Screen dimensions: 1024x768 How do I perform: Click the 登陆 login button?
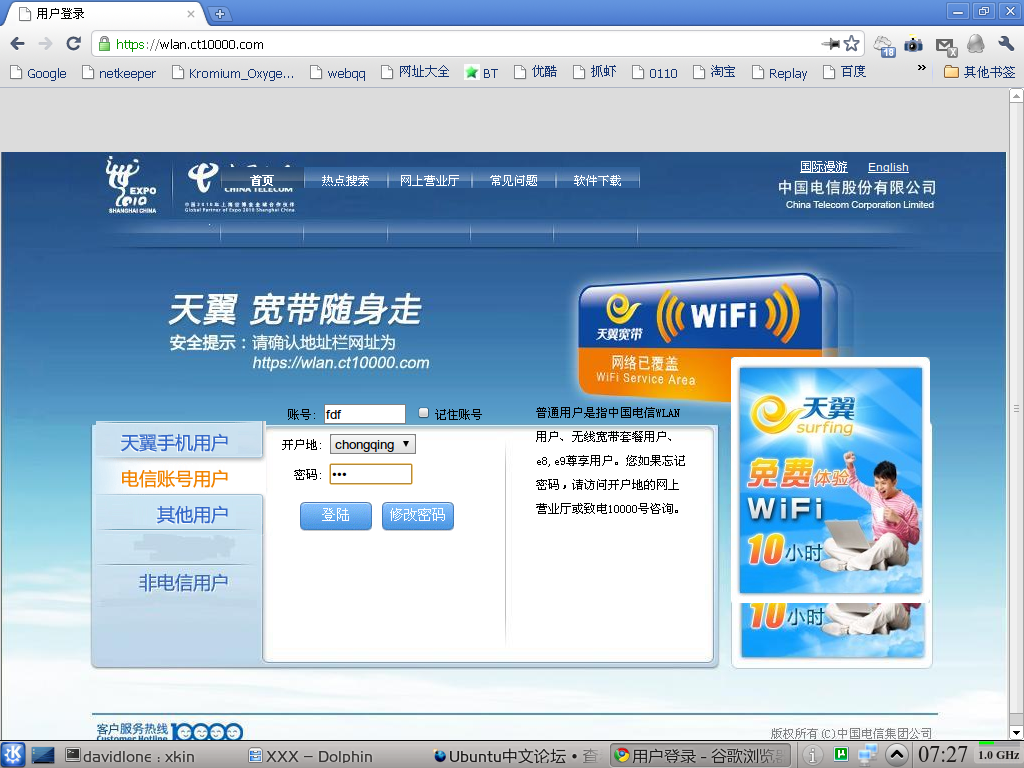point(336,515)
